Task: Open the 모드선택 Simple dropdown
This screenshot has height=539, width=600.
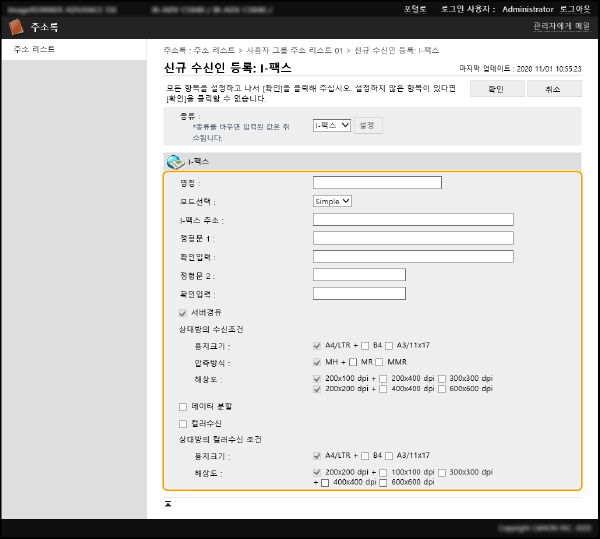Action: pyautogui.click(x=332, y=201)
